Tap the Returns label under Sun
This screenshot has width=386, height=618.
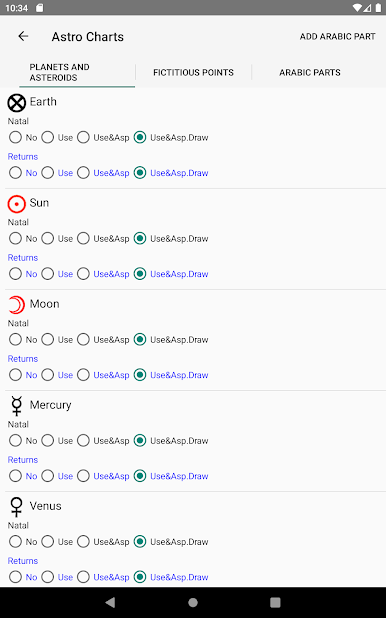pyautogui.click(x=23, y=258)
